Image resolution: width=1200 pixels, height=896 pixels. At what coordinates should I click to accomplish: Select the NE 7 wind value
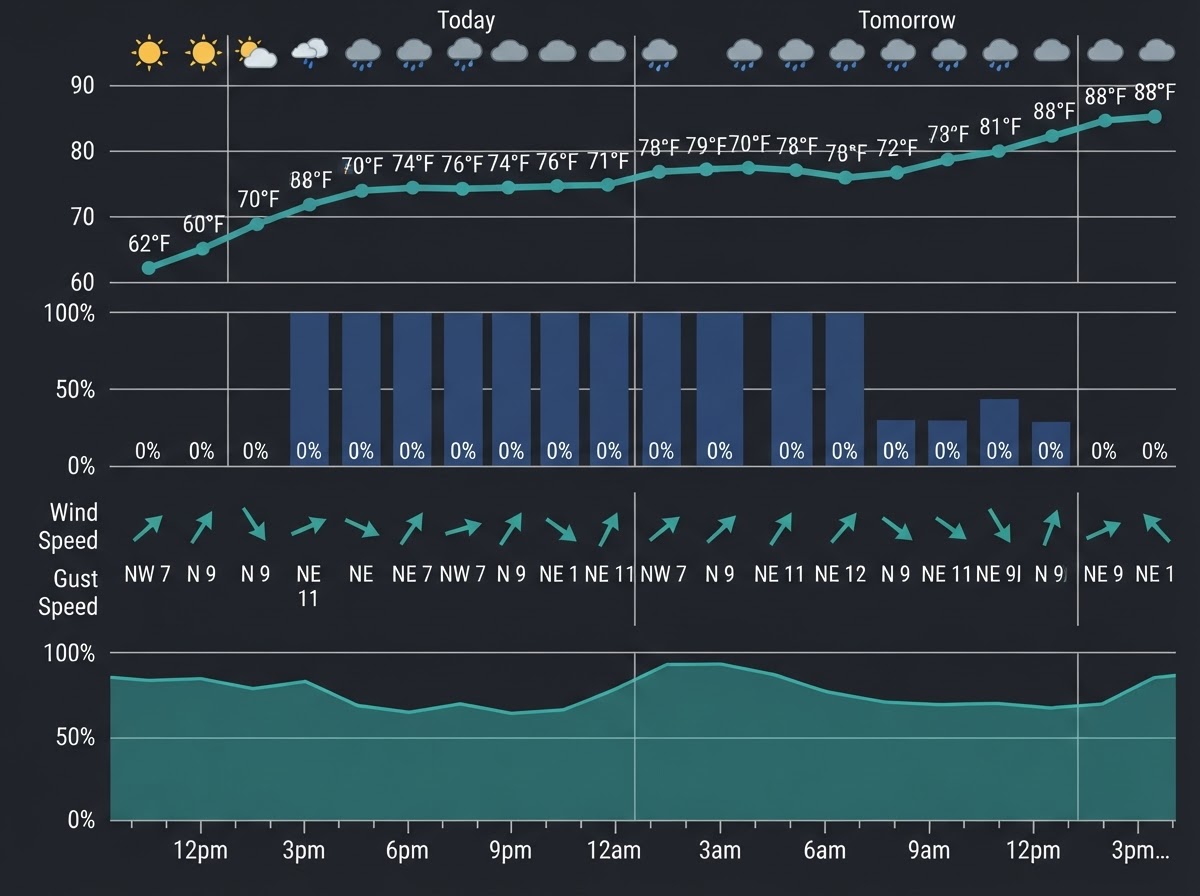point(412,575)
